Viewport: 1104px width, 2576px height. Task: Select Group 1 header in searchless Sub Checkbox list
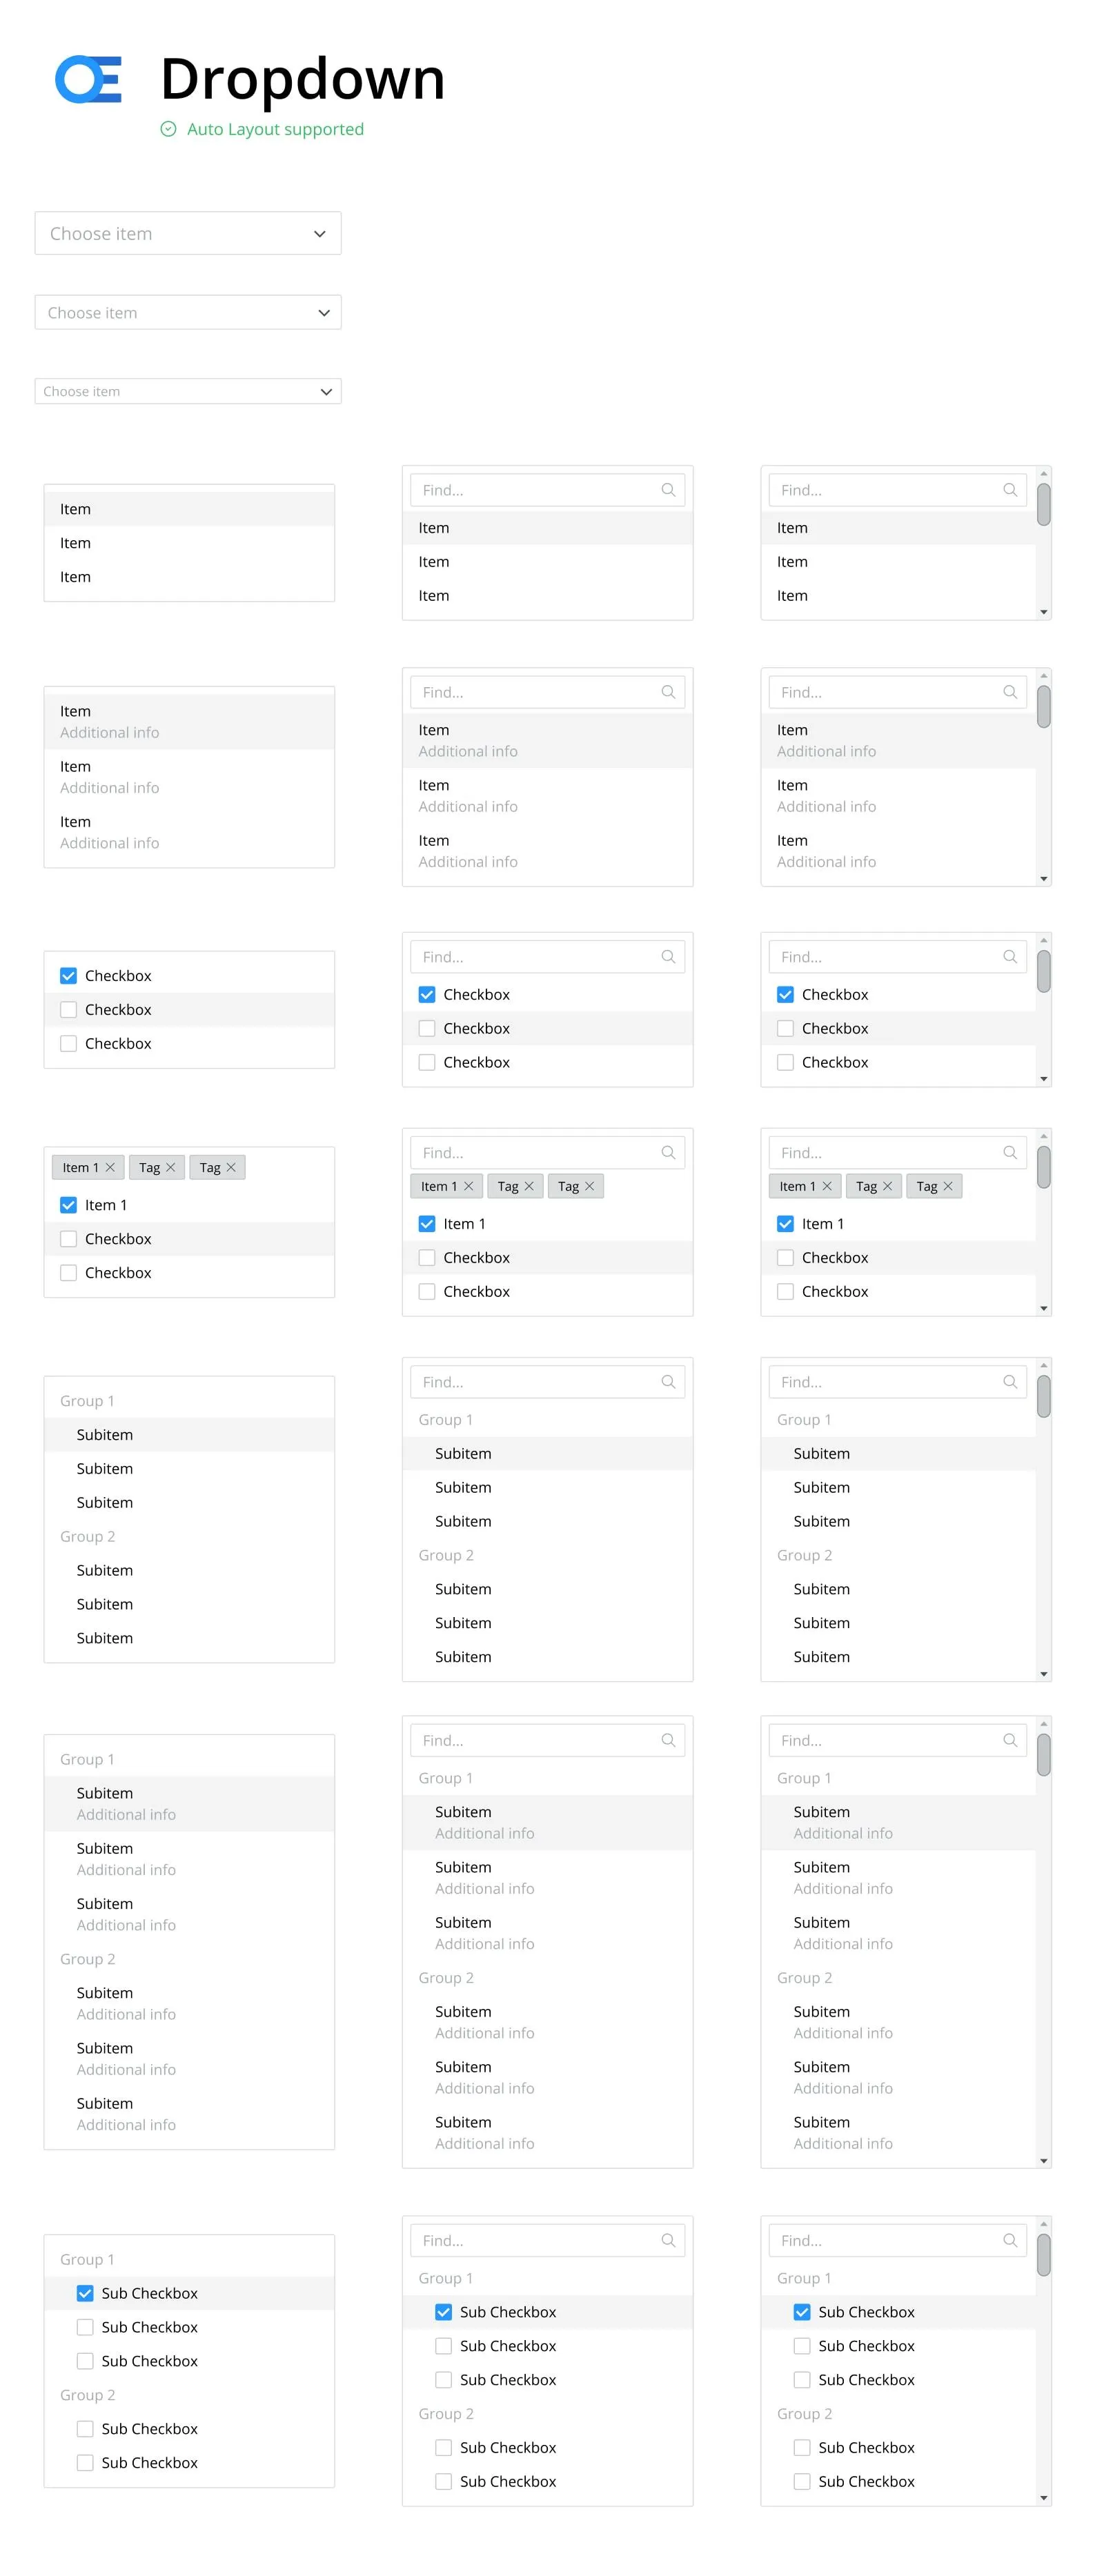(x=88, y=2259)
